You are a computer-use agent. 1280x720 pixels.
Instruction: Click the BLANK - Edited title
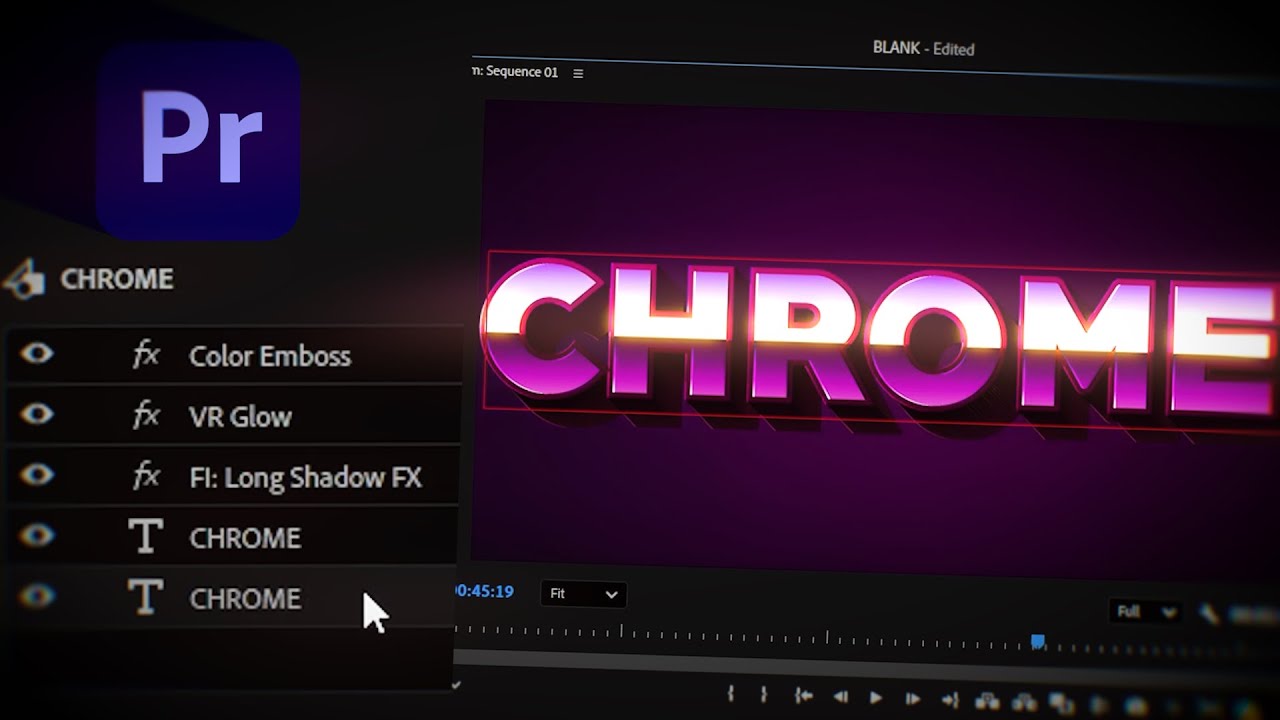coord(923,48)
